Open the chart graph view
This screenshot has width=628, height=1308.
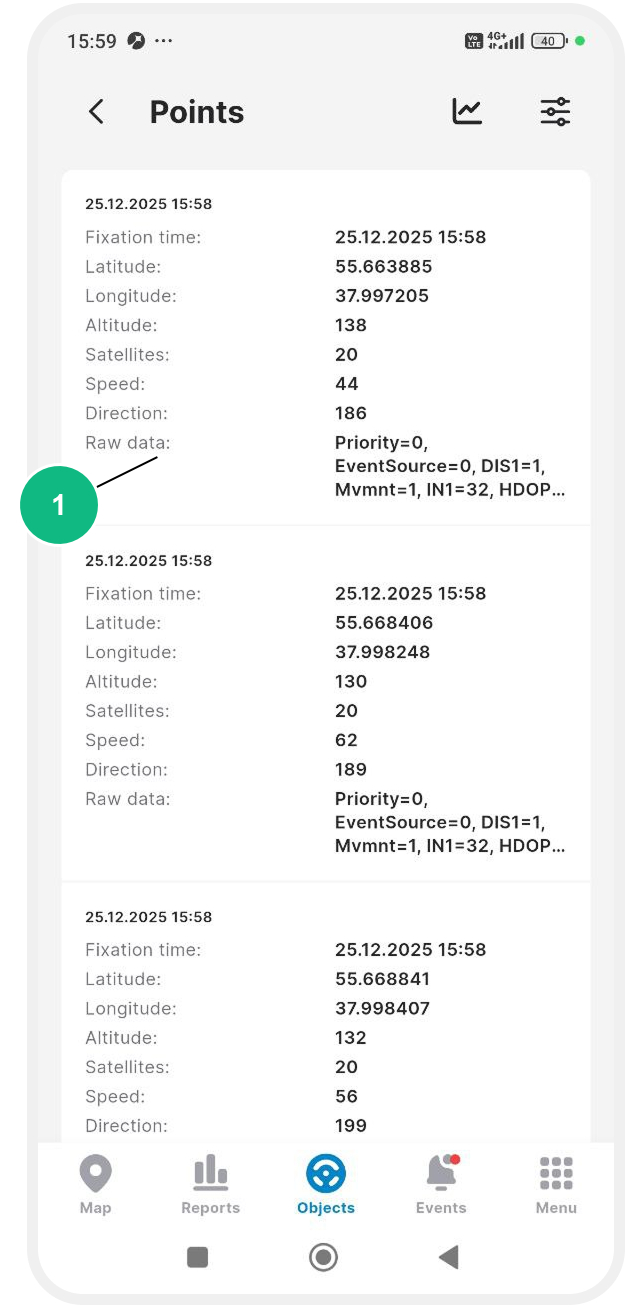coord(467,112)
